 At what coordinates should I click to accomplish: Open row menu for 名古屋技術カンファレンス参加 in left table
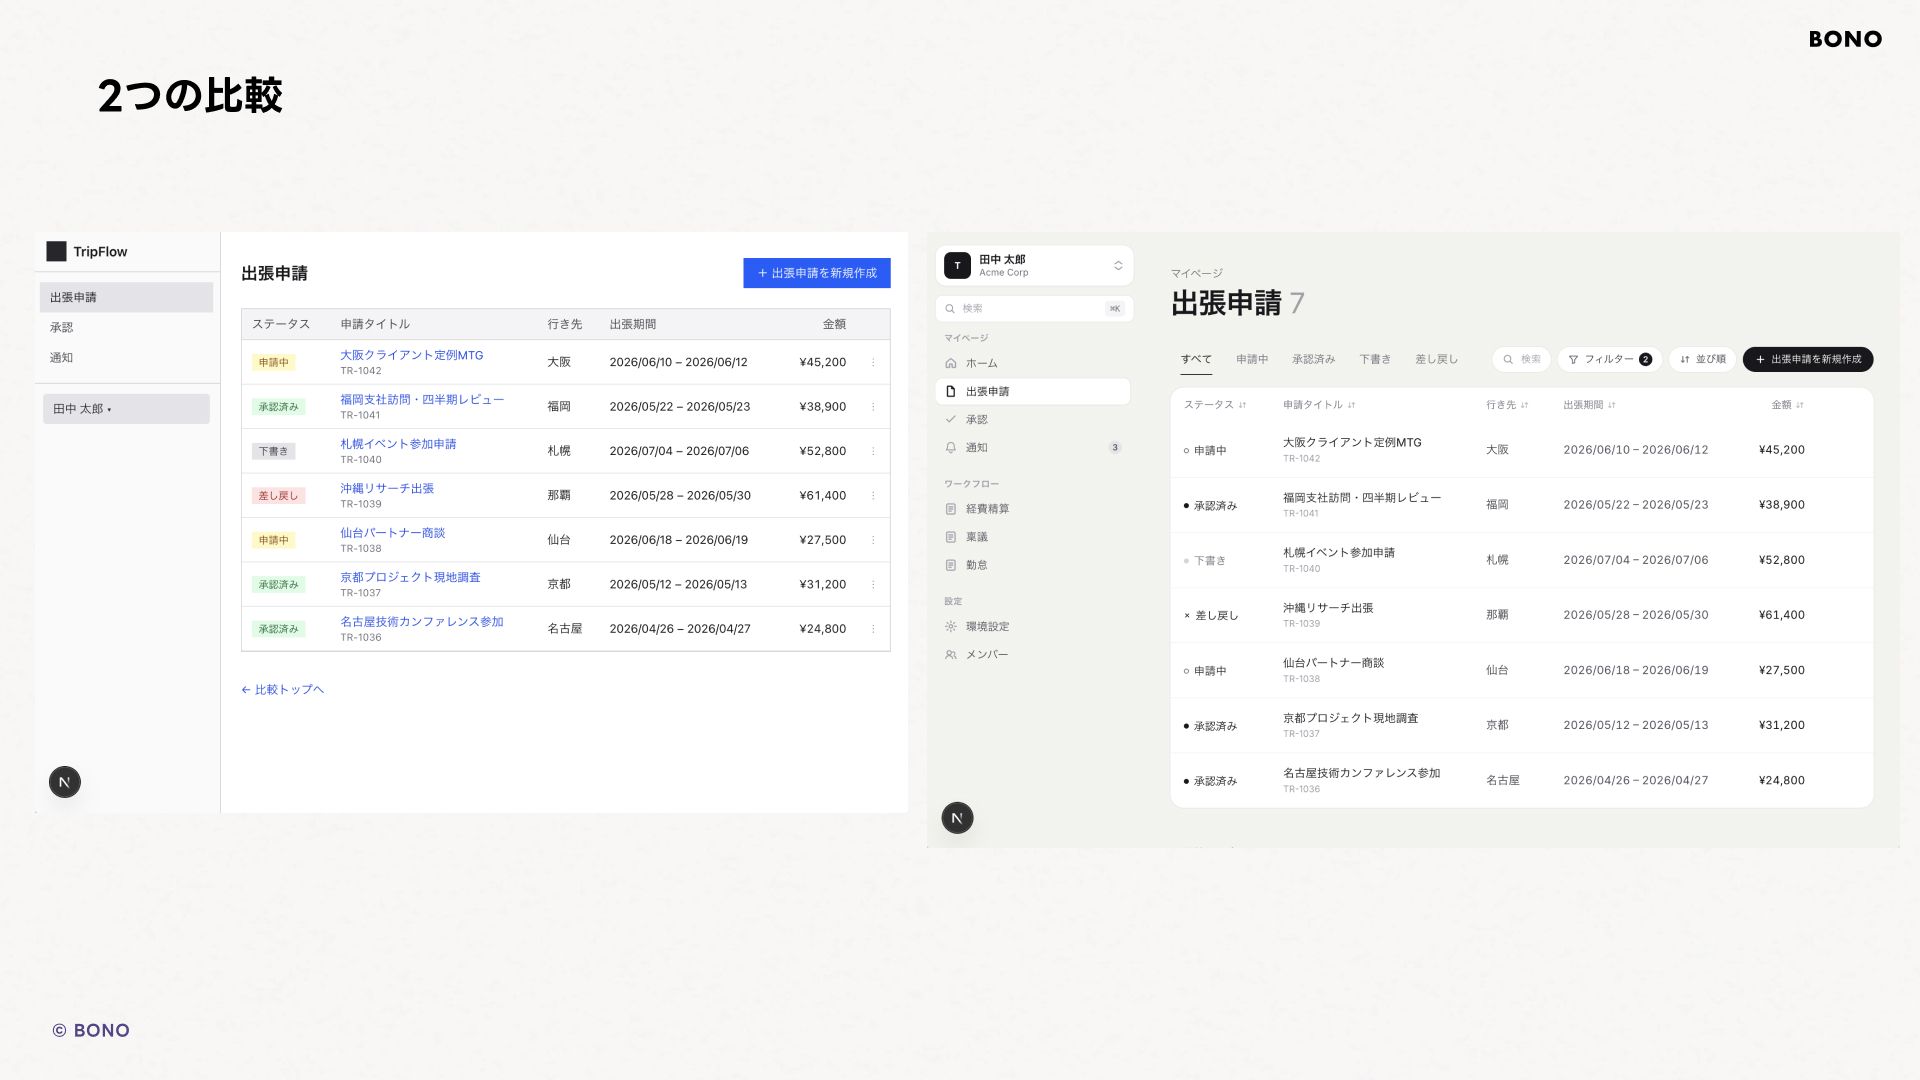coord(873,629)
